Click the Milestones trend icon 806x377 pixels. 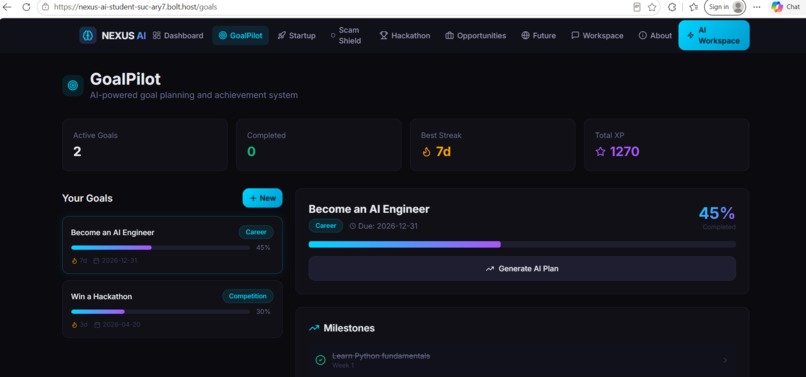coord(314,328)
